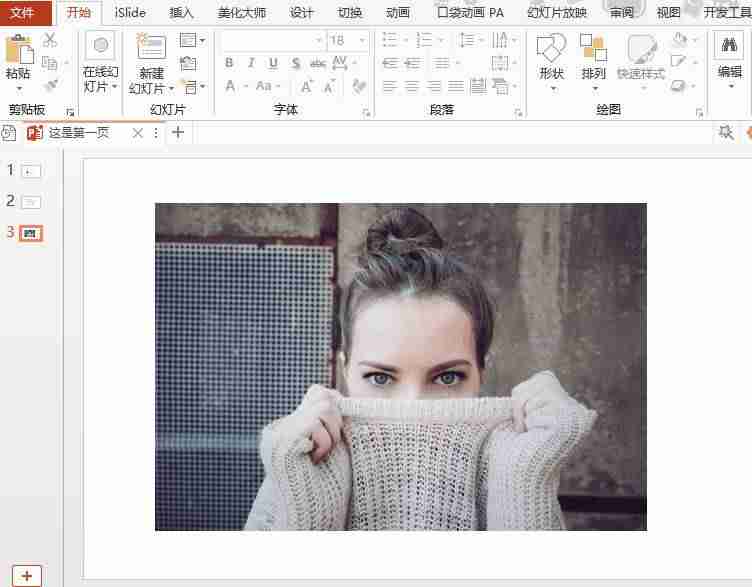Click the decrease font size icon
This screenshot has width=752, height=587.
click(329, 86)
